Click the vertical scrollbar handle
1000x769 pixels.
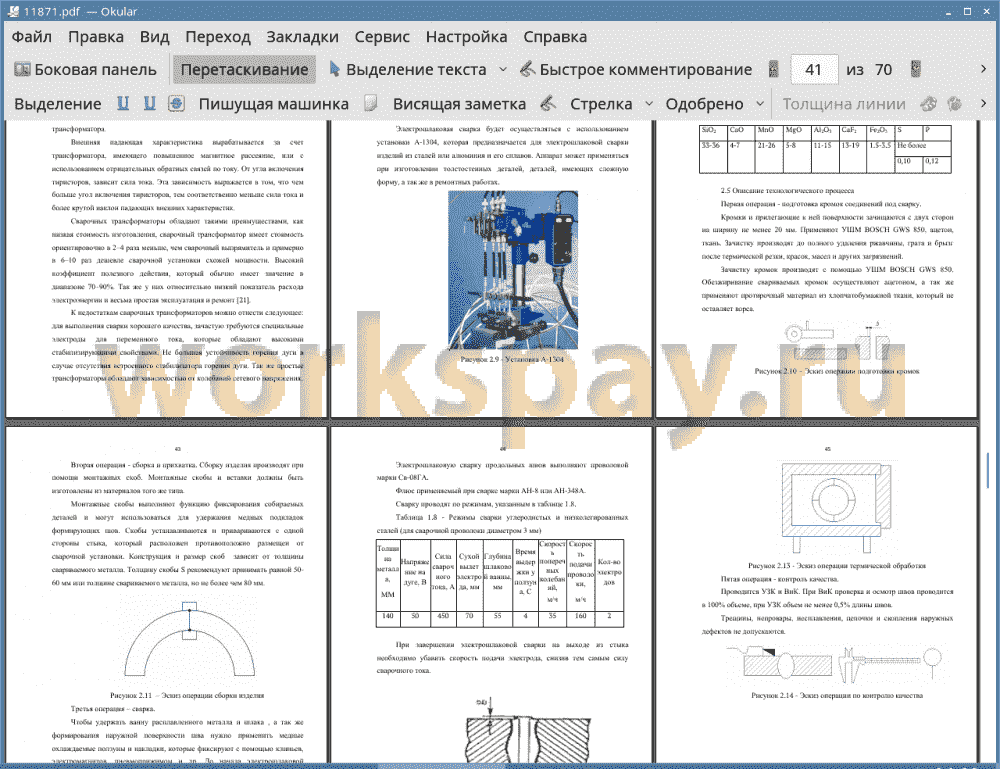pyautogui.click(x=988, y=470)
